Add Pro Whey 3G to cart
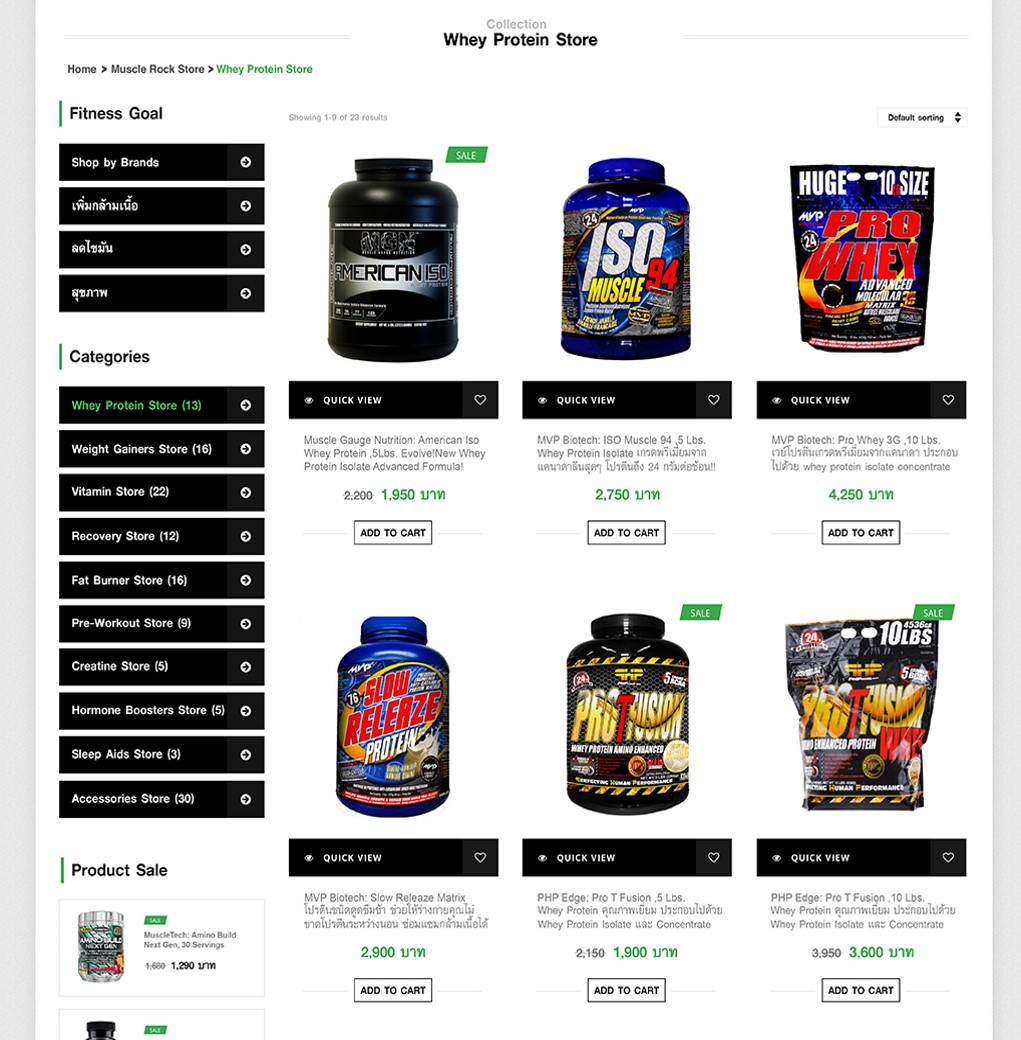Screen dimensions: 1021x1040 click(x=860, y=533)
